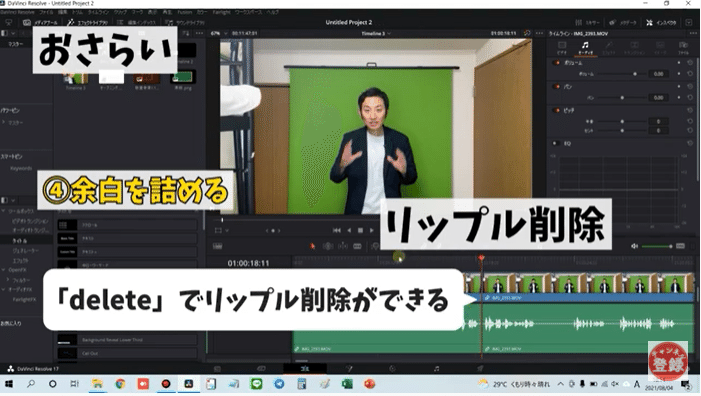Open Timeline View Options
The image size is (701, 396).
point(217,246)
